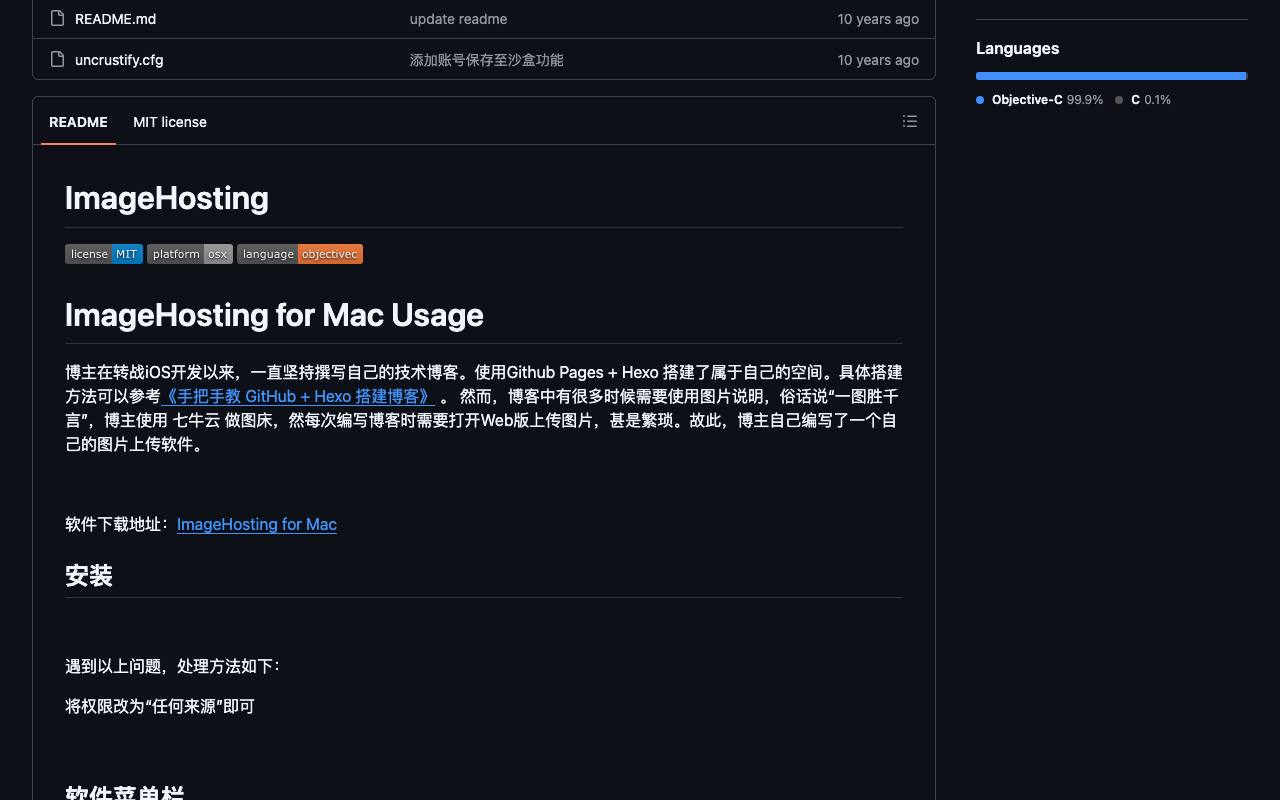Click the language objectivec badge
This screenshot has width=1280, height=800.
click(300, 254)
